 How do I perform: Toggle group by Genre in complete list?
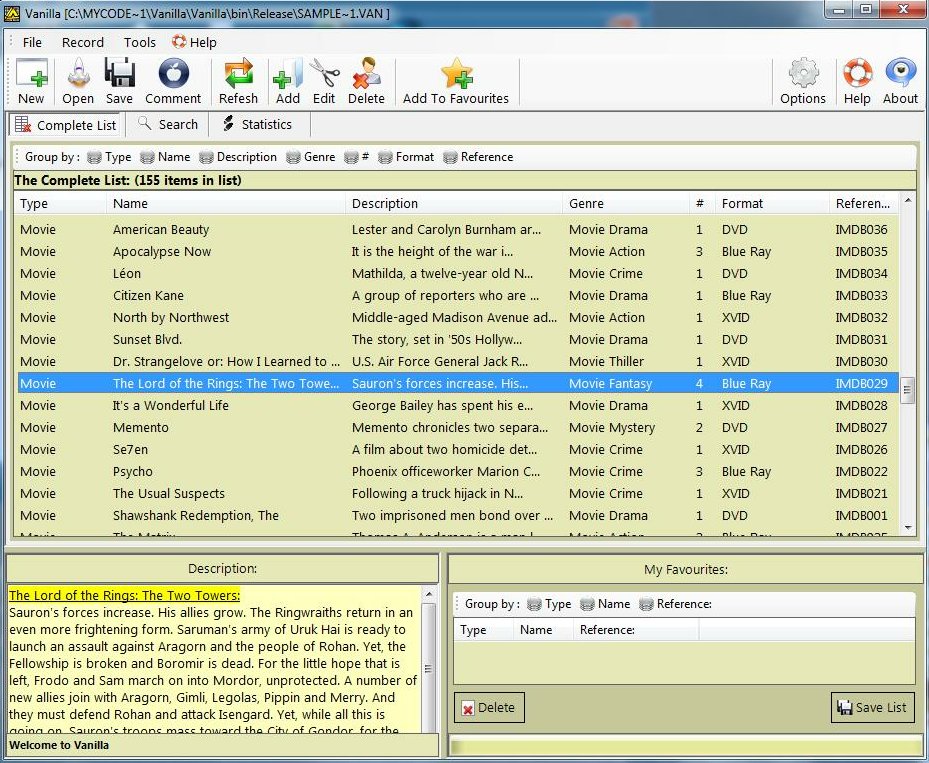(x=310, y=157)
